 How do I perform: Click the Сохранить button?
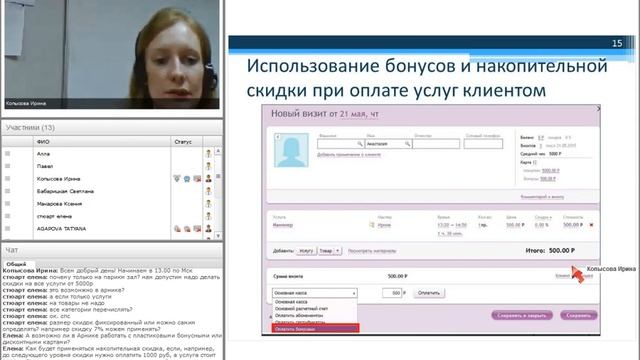(x=579, y=316)
